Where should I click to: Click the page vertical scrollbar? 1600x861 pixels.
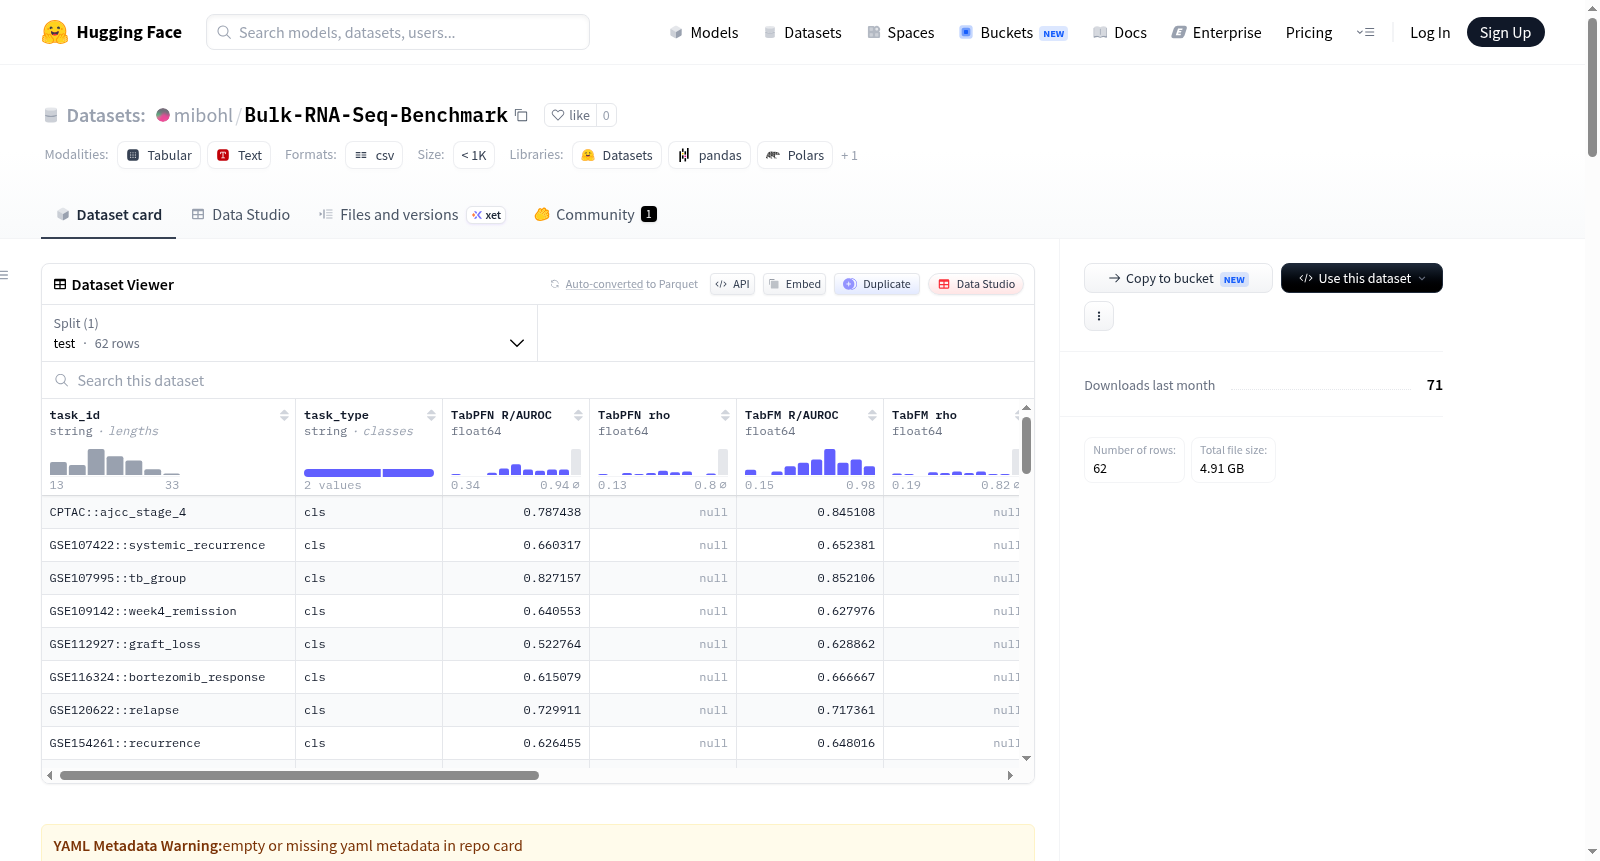[x=1592, y=87]
